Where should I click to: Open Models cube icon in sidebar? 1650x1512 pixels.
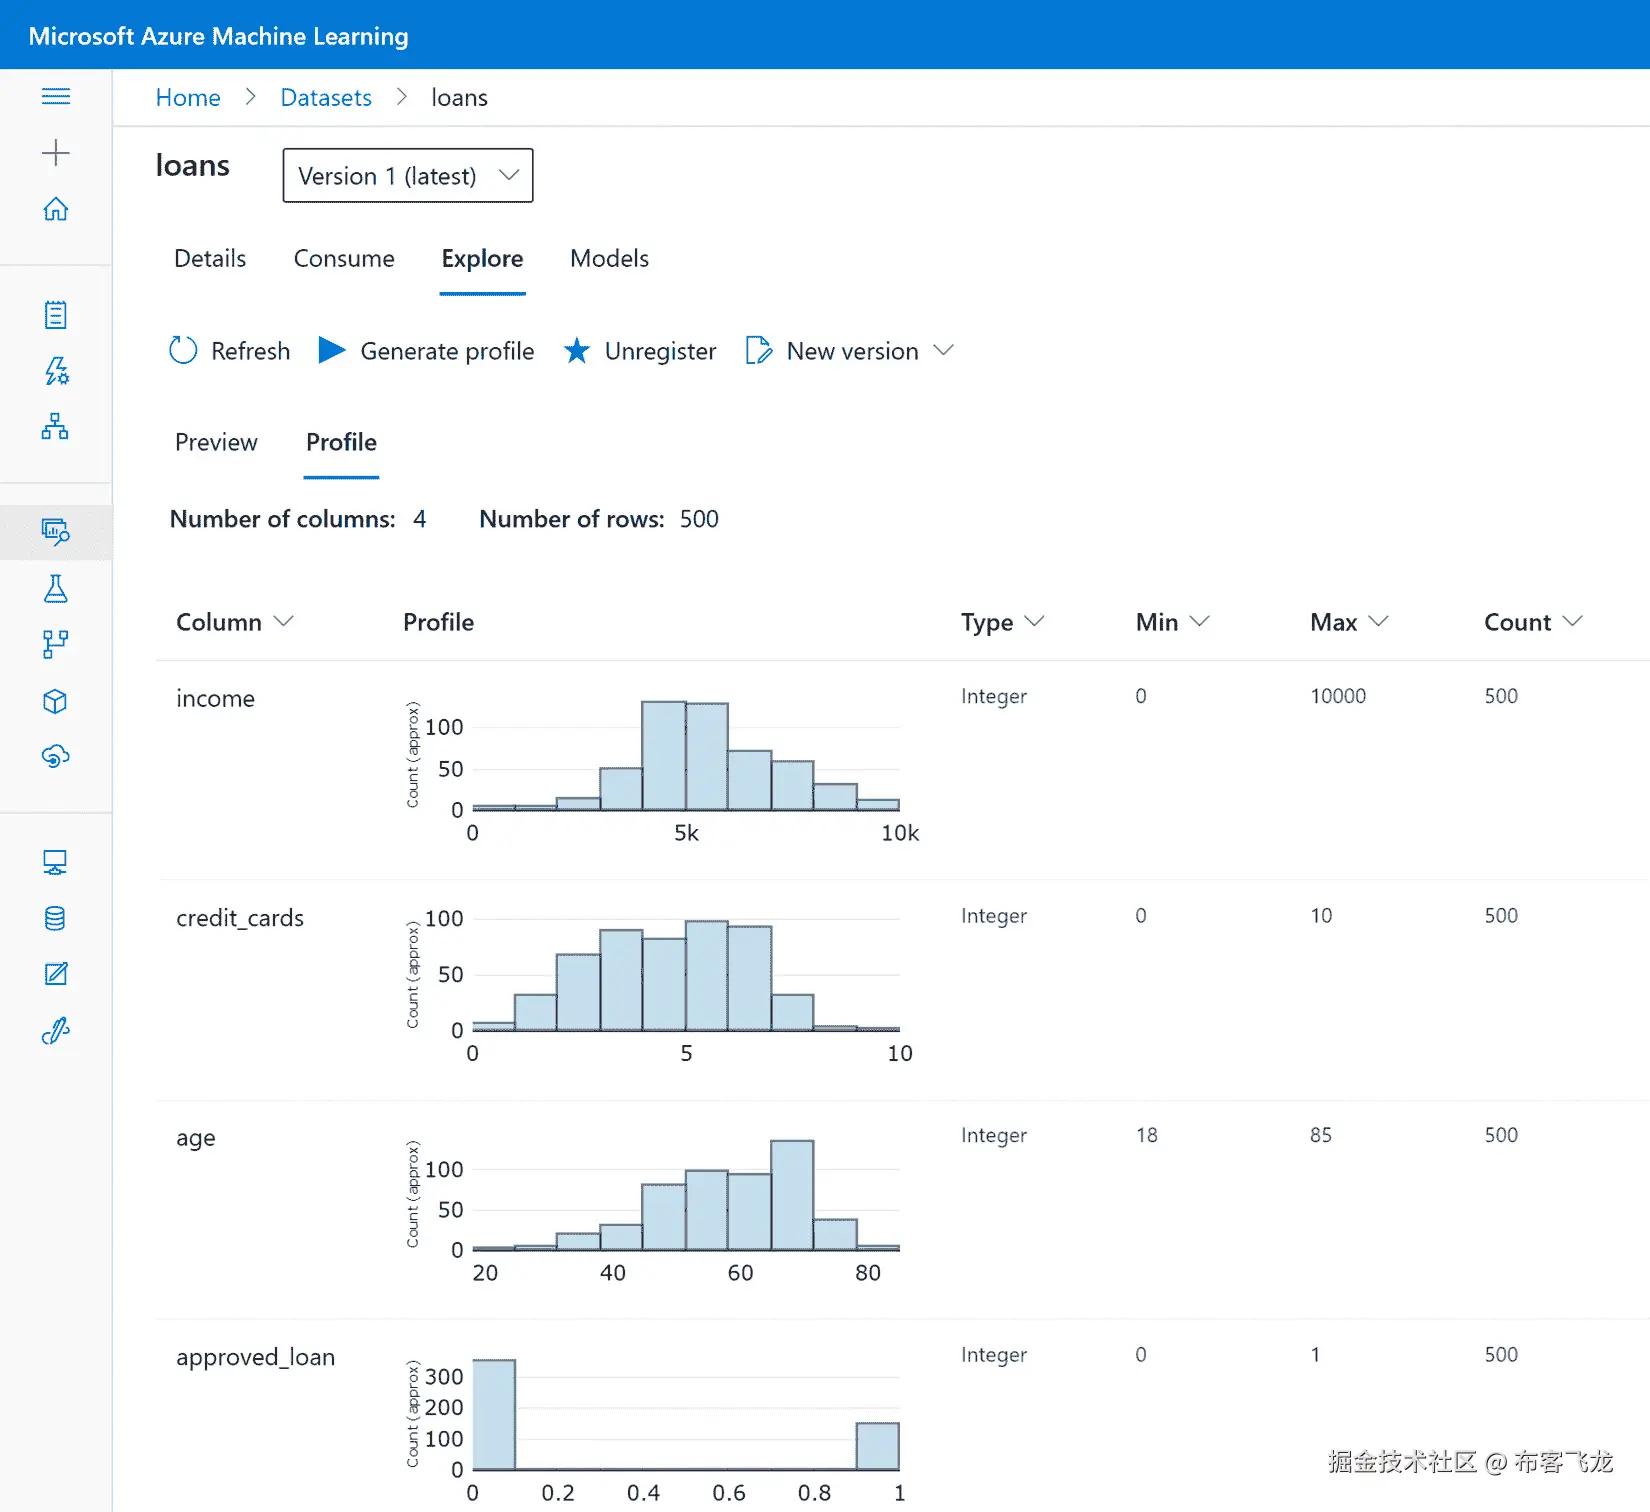click(56, 701)
